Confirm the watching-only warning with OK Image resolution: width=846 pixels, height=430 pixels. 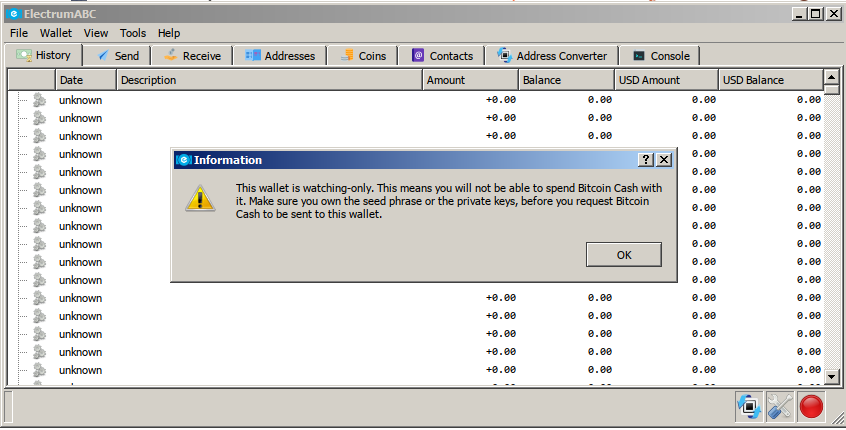pyautogui.click(x=624, y=255)
